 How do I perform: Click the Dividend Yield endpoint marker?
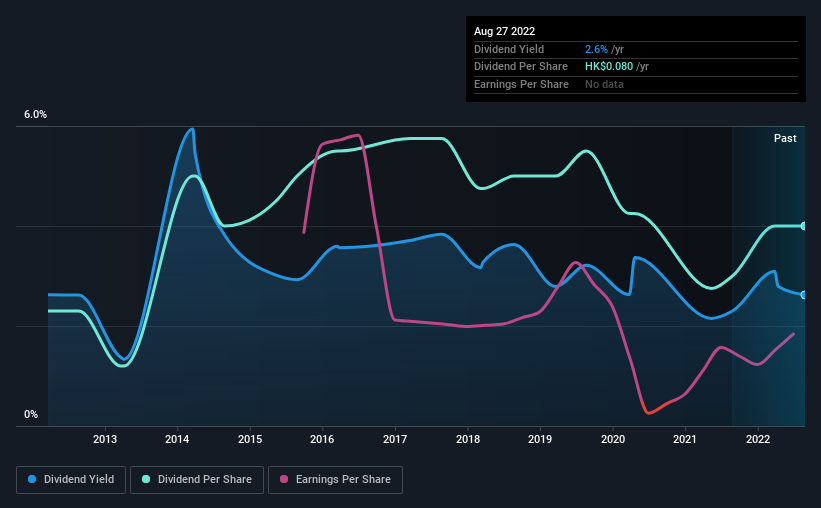803,295
